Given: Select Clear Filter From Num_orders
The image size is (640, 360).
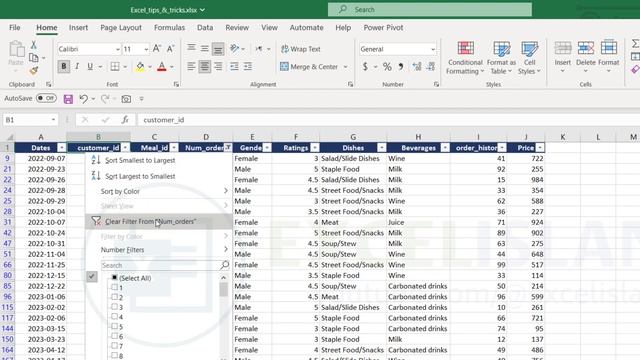Looking at the screenshot, I should coord(159,221).
